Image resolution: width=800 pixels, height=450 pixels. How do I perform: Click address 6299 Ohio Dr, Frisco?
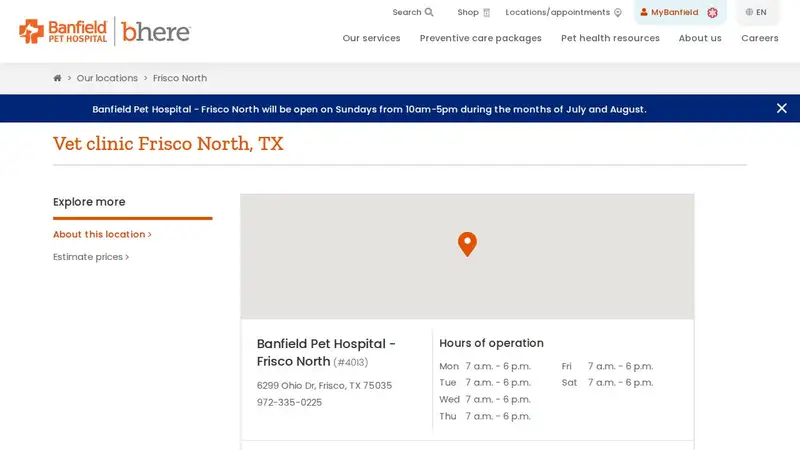pyautogui.click(x=324, y=385)
